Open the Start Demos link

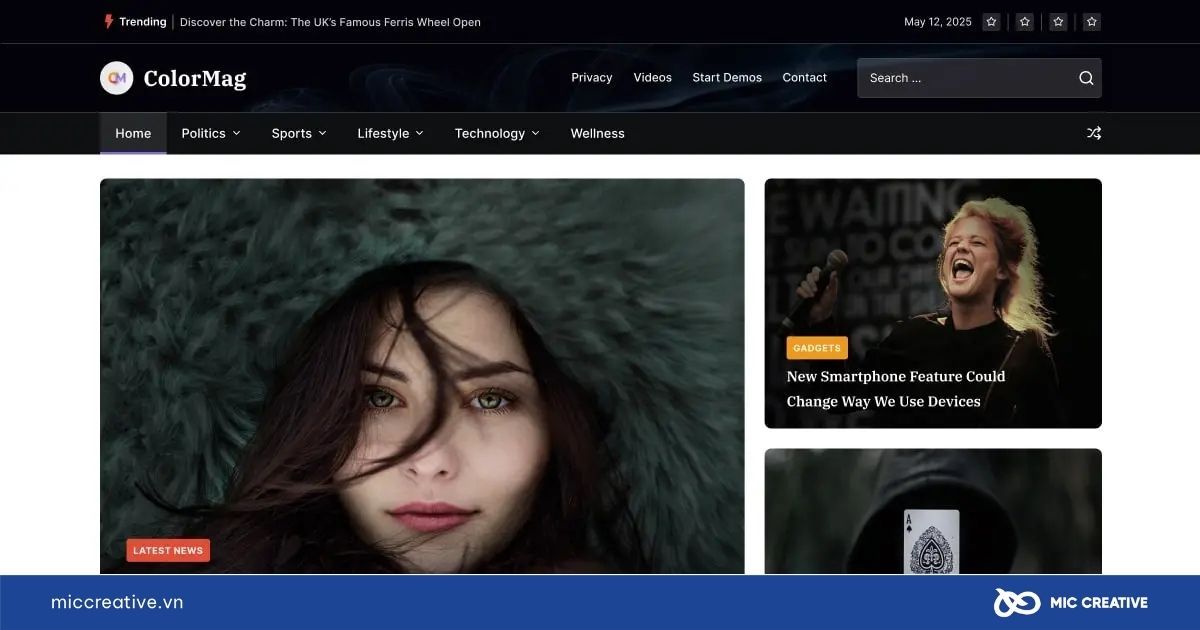(727, 78)
